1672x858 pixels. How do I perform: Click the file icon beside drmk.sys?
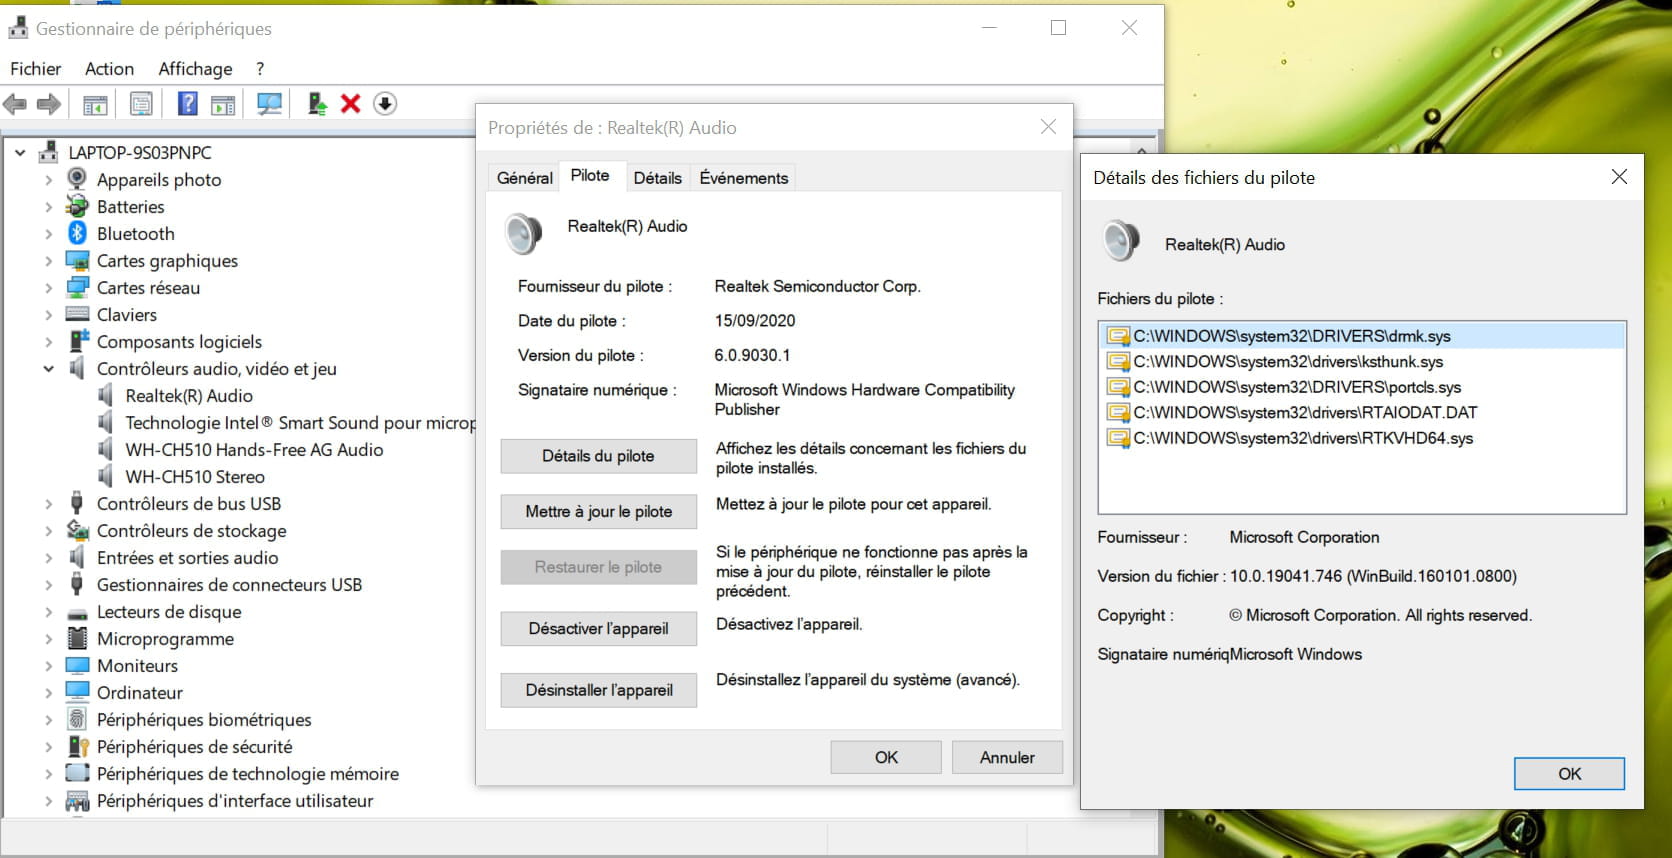1118,336
